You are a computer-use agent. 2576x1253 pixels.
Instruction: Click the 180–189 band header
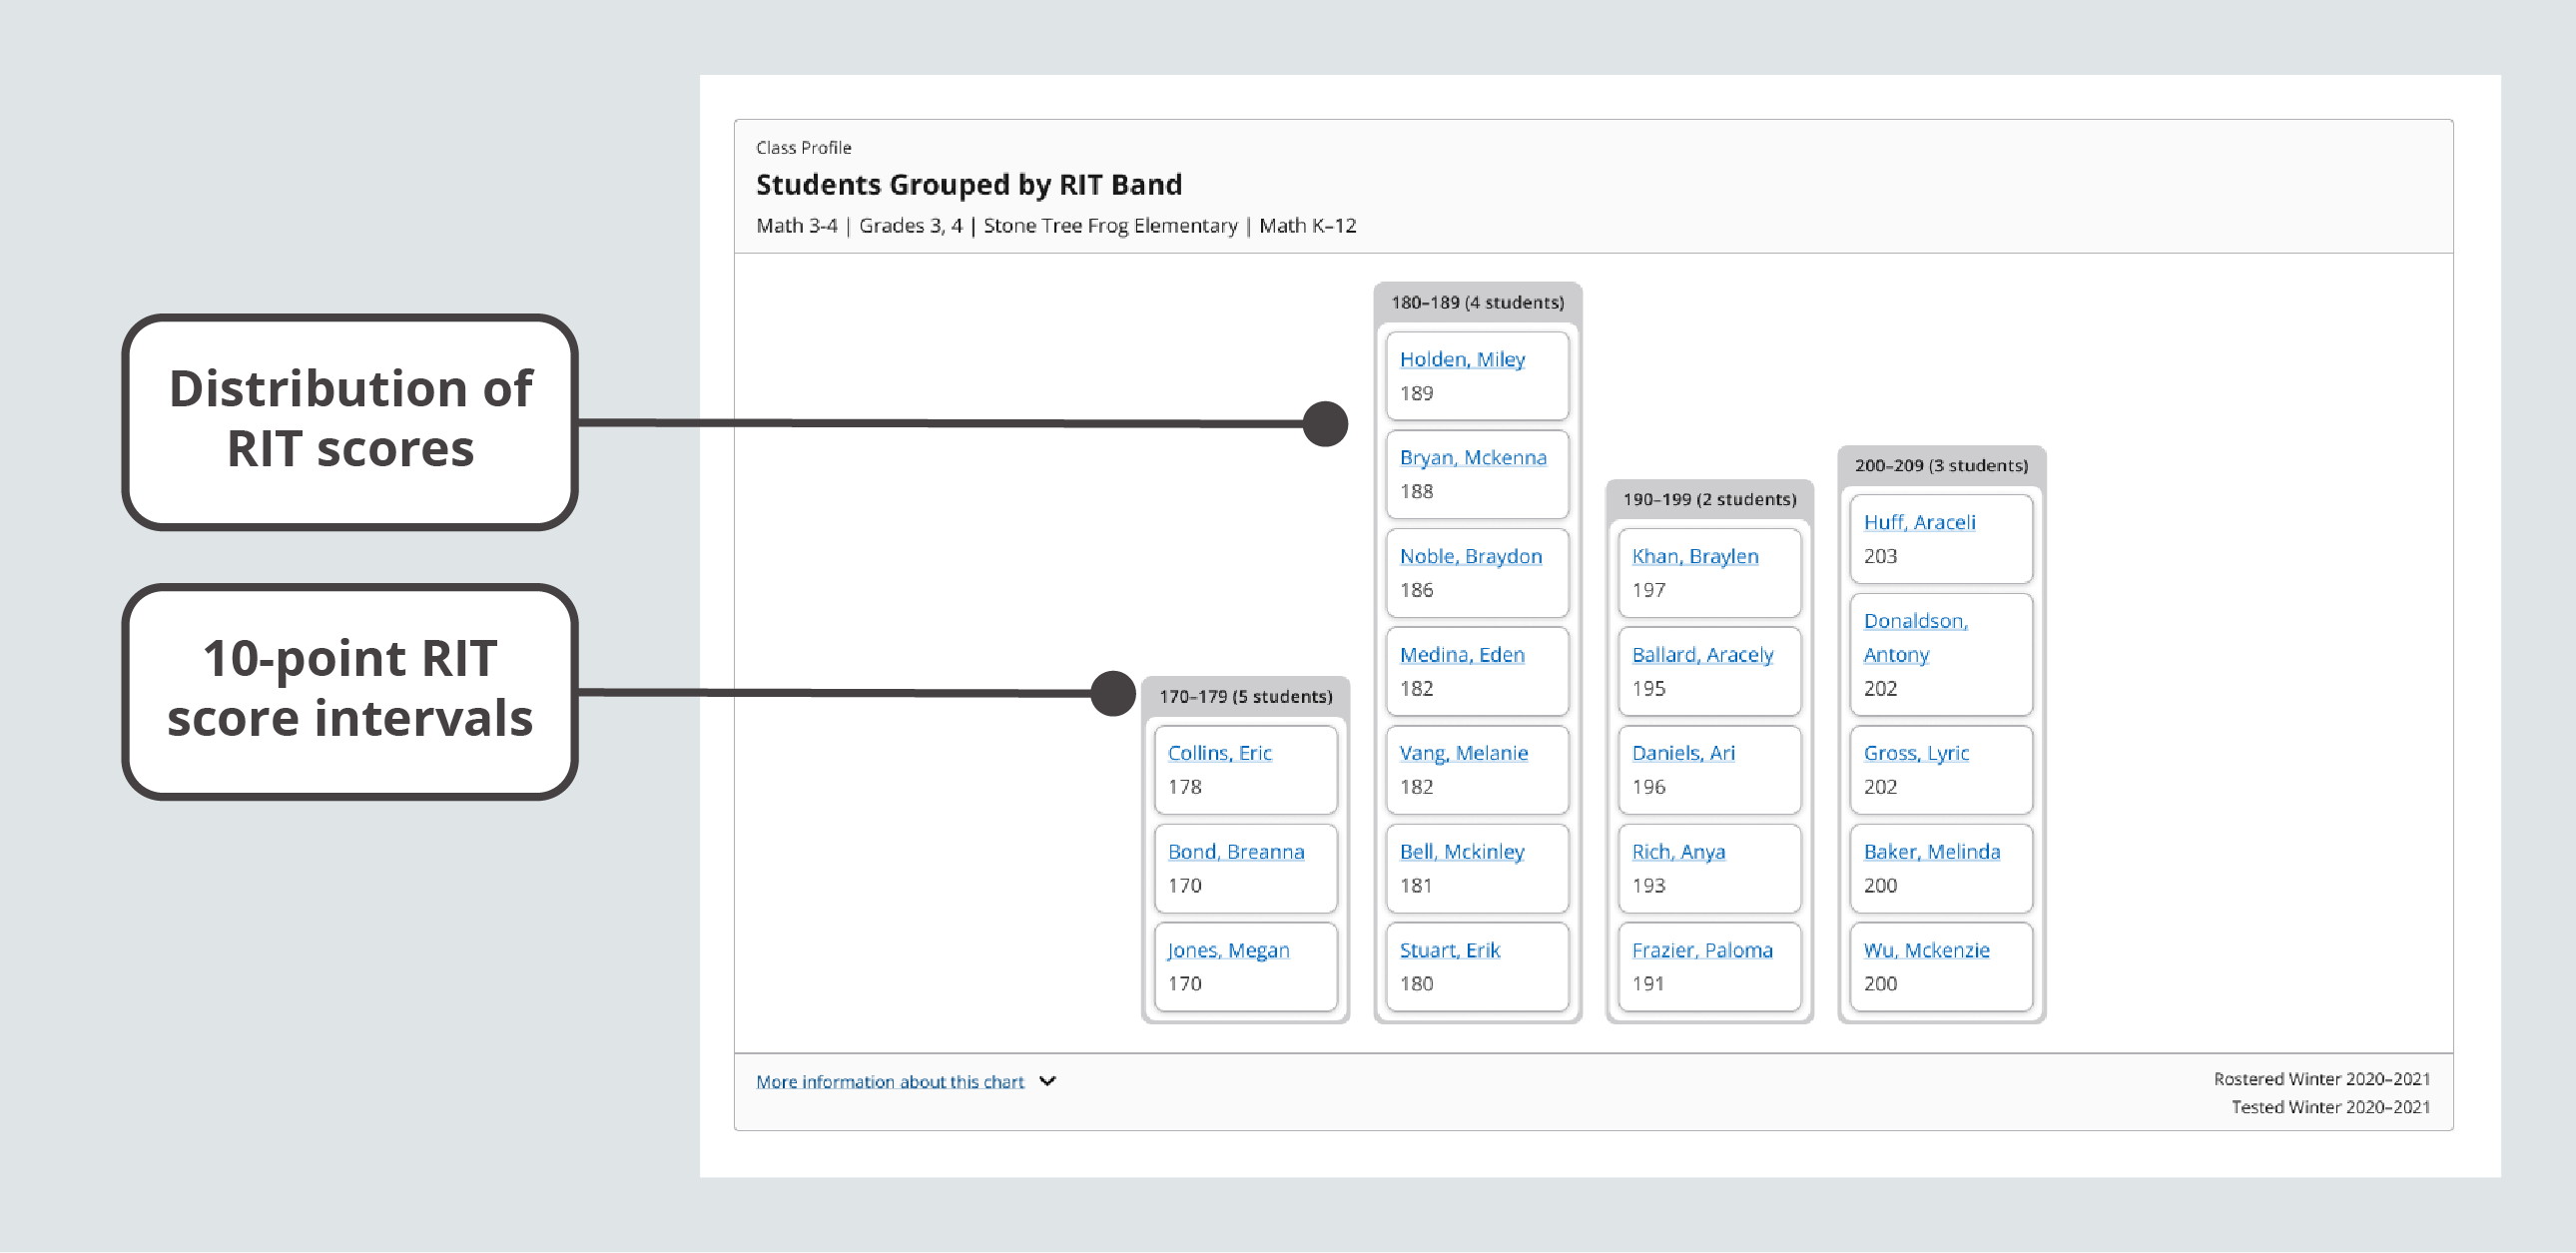(1476, 302)
